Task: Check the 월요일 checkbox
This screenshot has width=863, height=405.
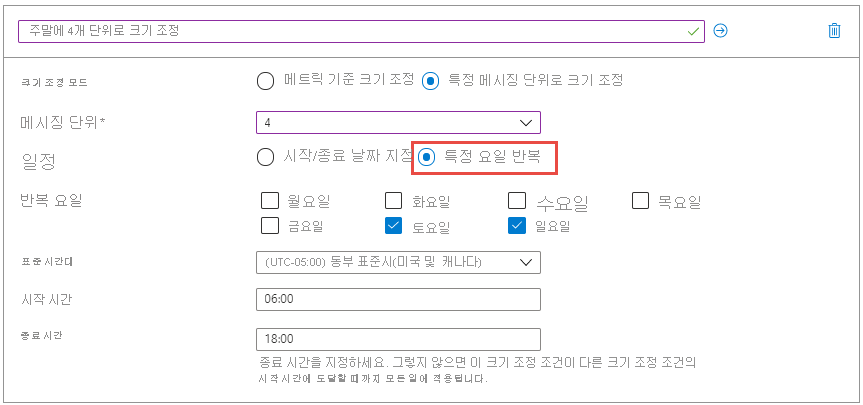Action: pyautogui.click(x=269, y=200)
